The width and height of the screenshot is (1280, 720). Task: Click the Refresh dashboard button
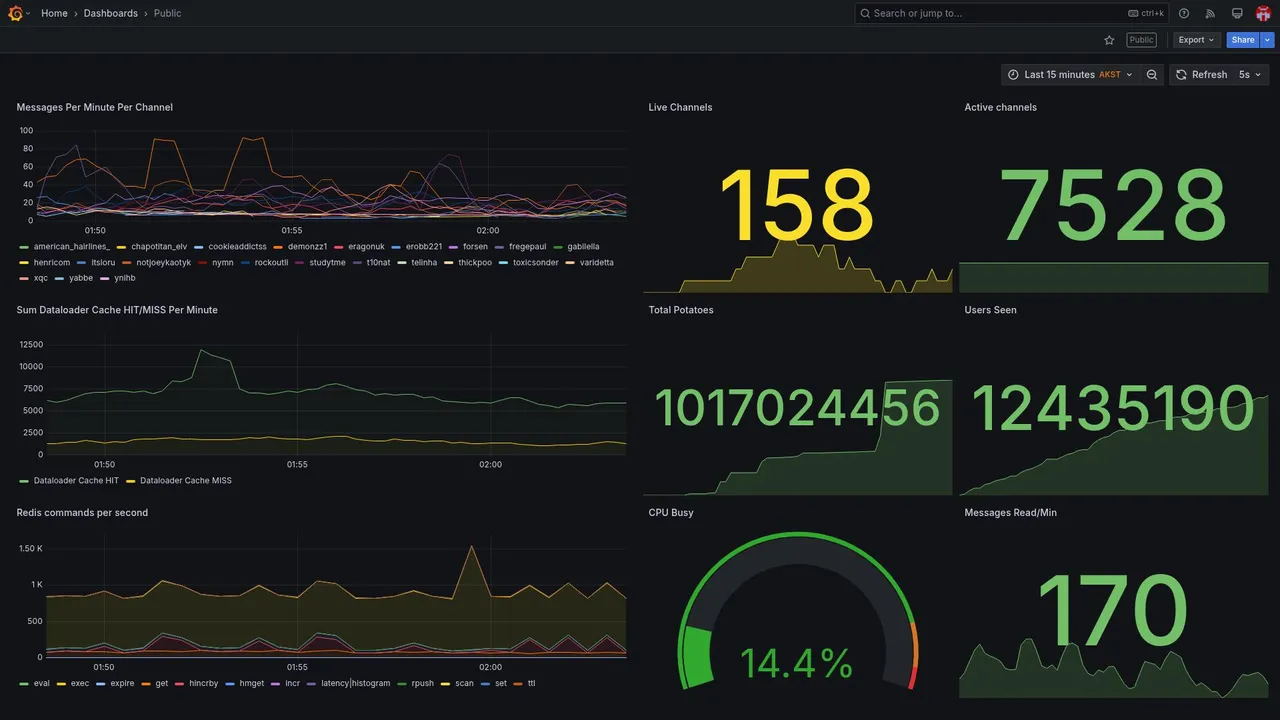pos(1200,75)
